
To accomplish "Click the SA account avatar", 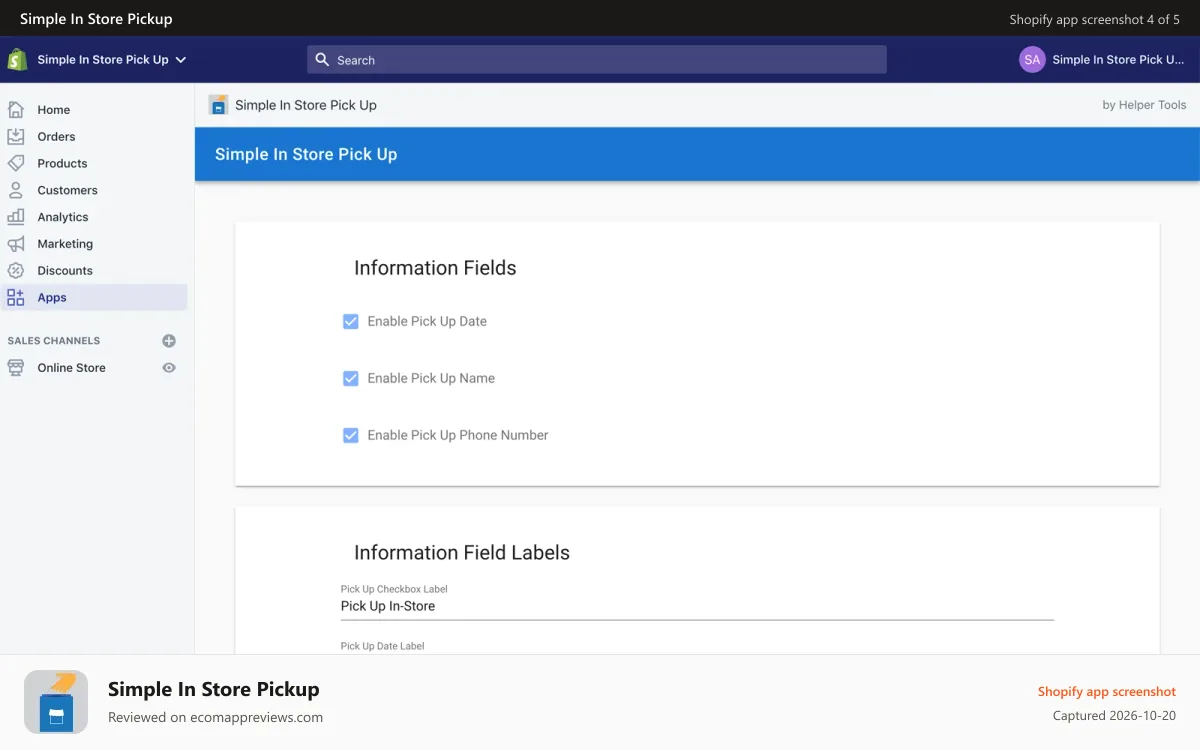I will click(1032, 60).
